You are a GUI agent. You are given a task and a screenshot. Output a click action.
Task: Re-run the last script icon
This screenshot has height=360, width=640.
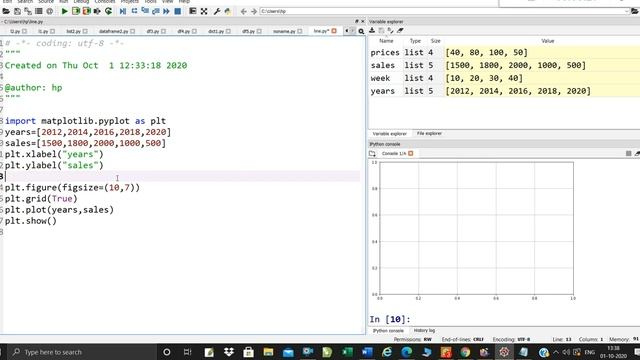point(108,11)
